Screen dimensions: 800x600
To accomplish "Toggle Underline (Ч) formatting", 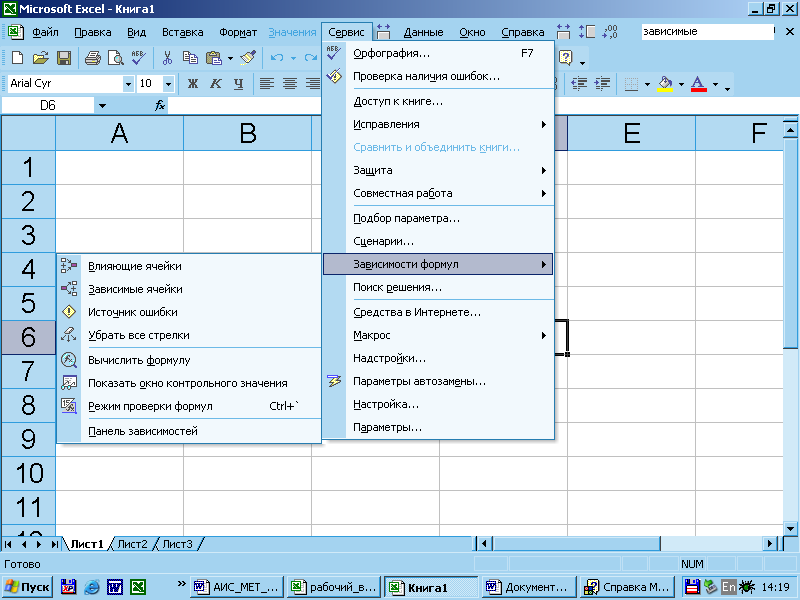I will pos(238,84).
